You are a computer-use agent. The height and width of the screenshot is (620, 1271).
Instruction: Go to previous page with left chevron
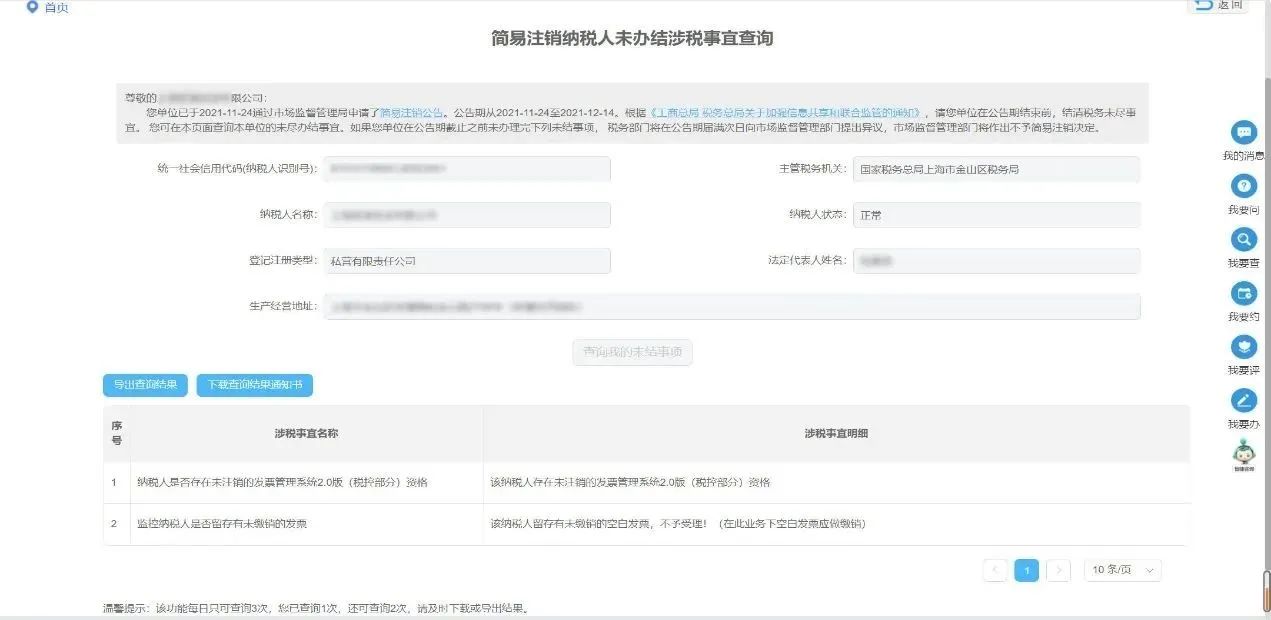[x=995, y=570]
